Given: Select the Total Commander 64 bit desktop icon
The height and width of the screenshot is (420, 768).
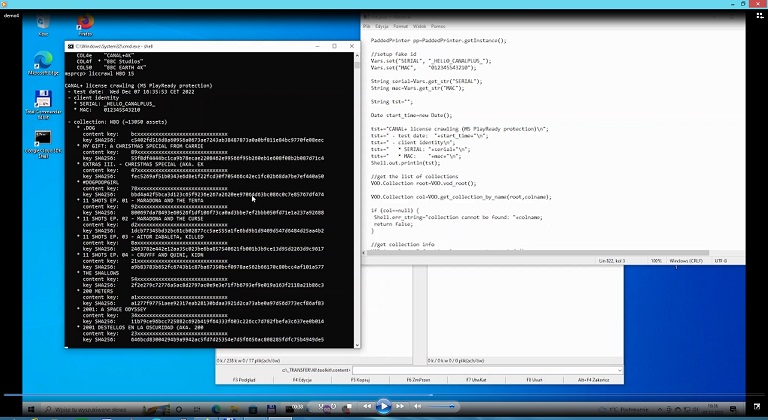Looking at the screenshot, I should click(x=43, y=104).
